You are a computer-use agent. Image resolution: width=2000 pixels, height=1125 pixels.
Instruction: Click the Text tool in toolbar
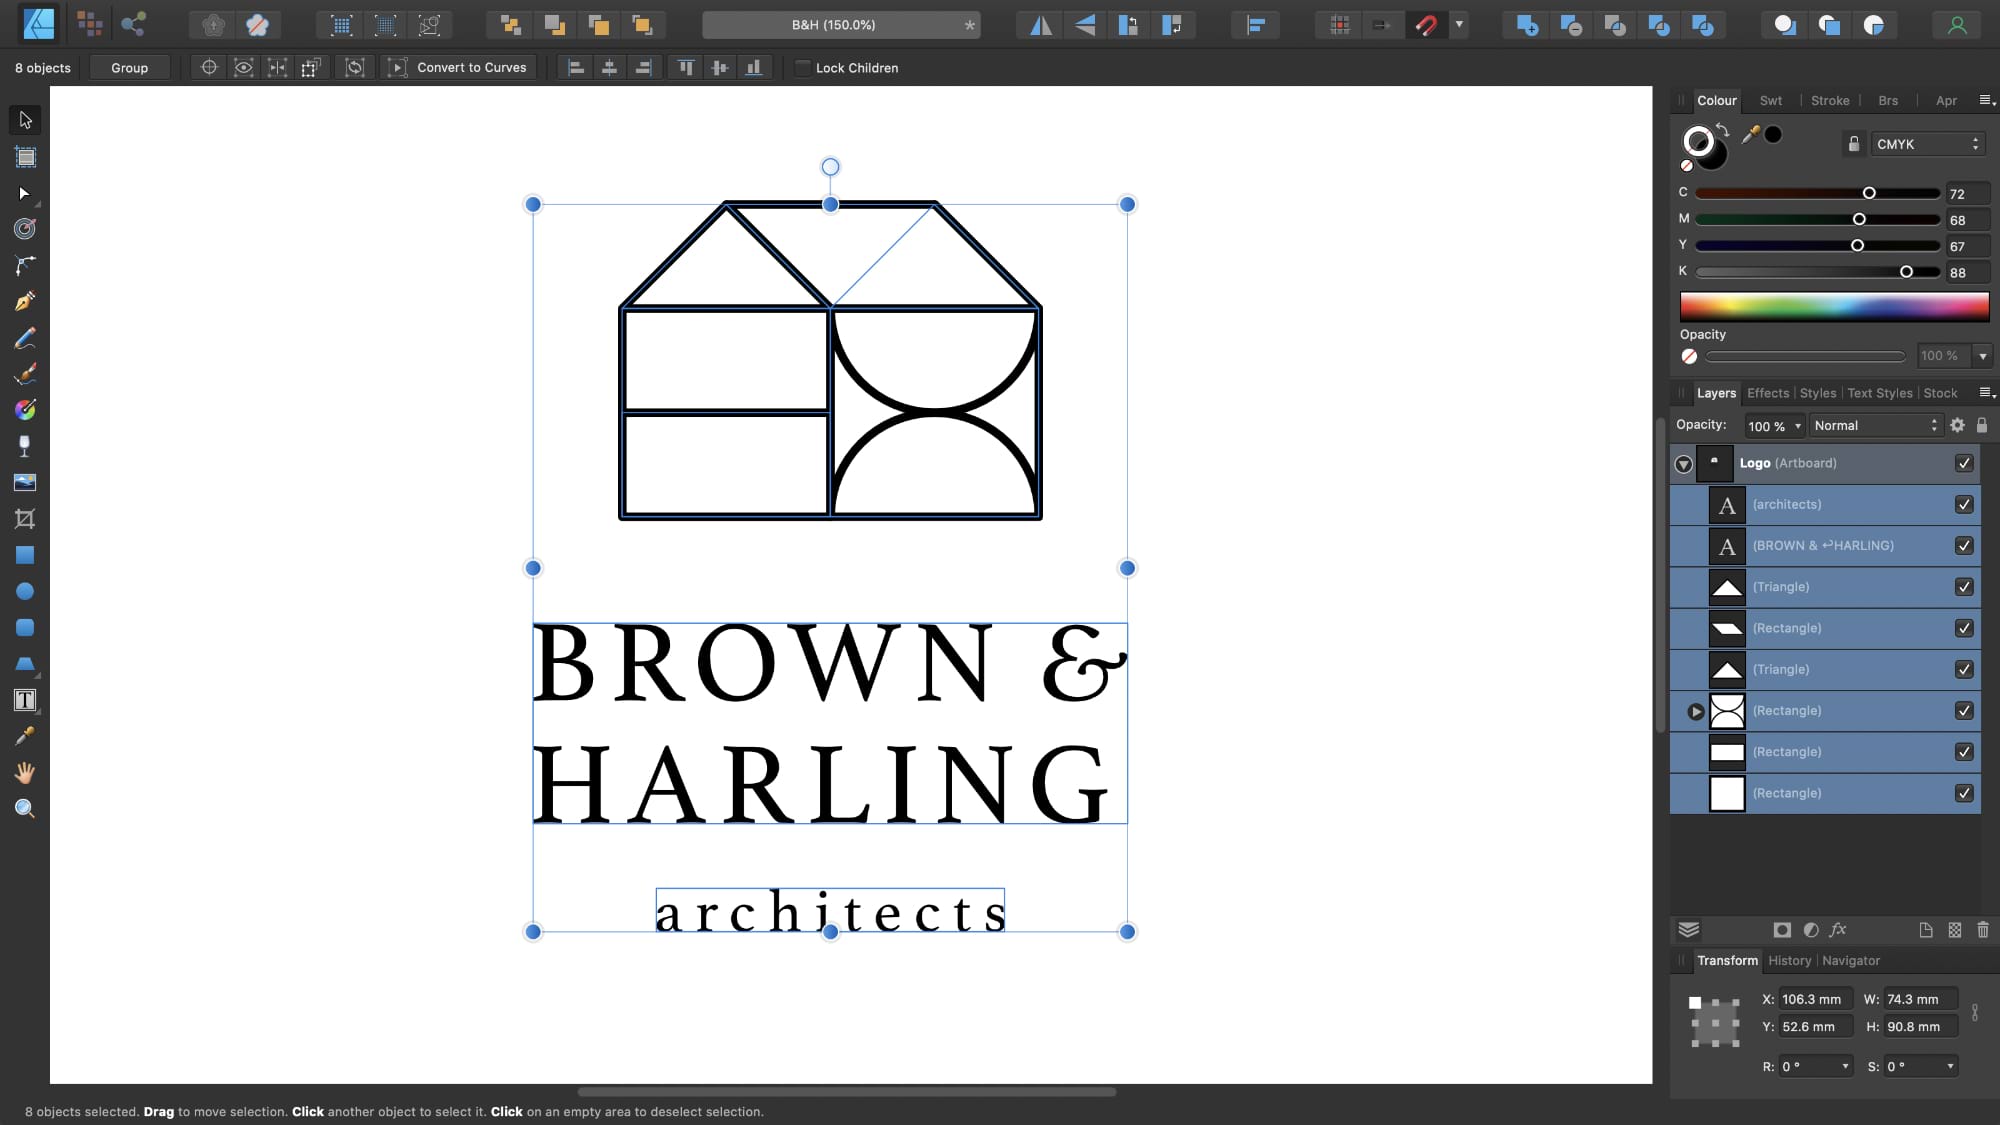pyautogui.click(x=25, y=701)
